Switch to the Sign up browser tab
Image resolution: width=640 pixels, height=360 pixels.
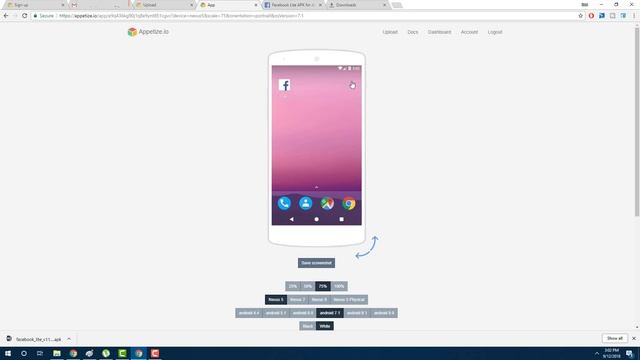pyautogui.click(x=34, y=5)
